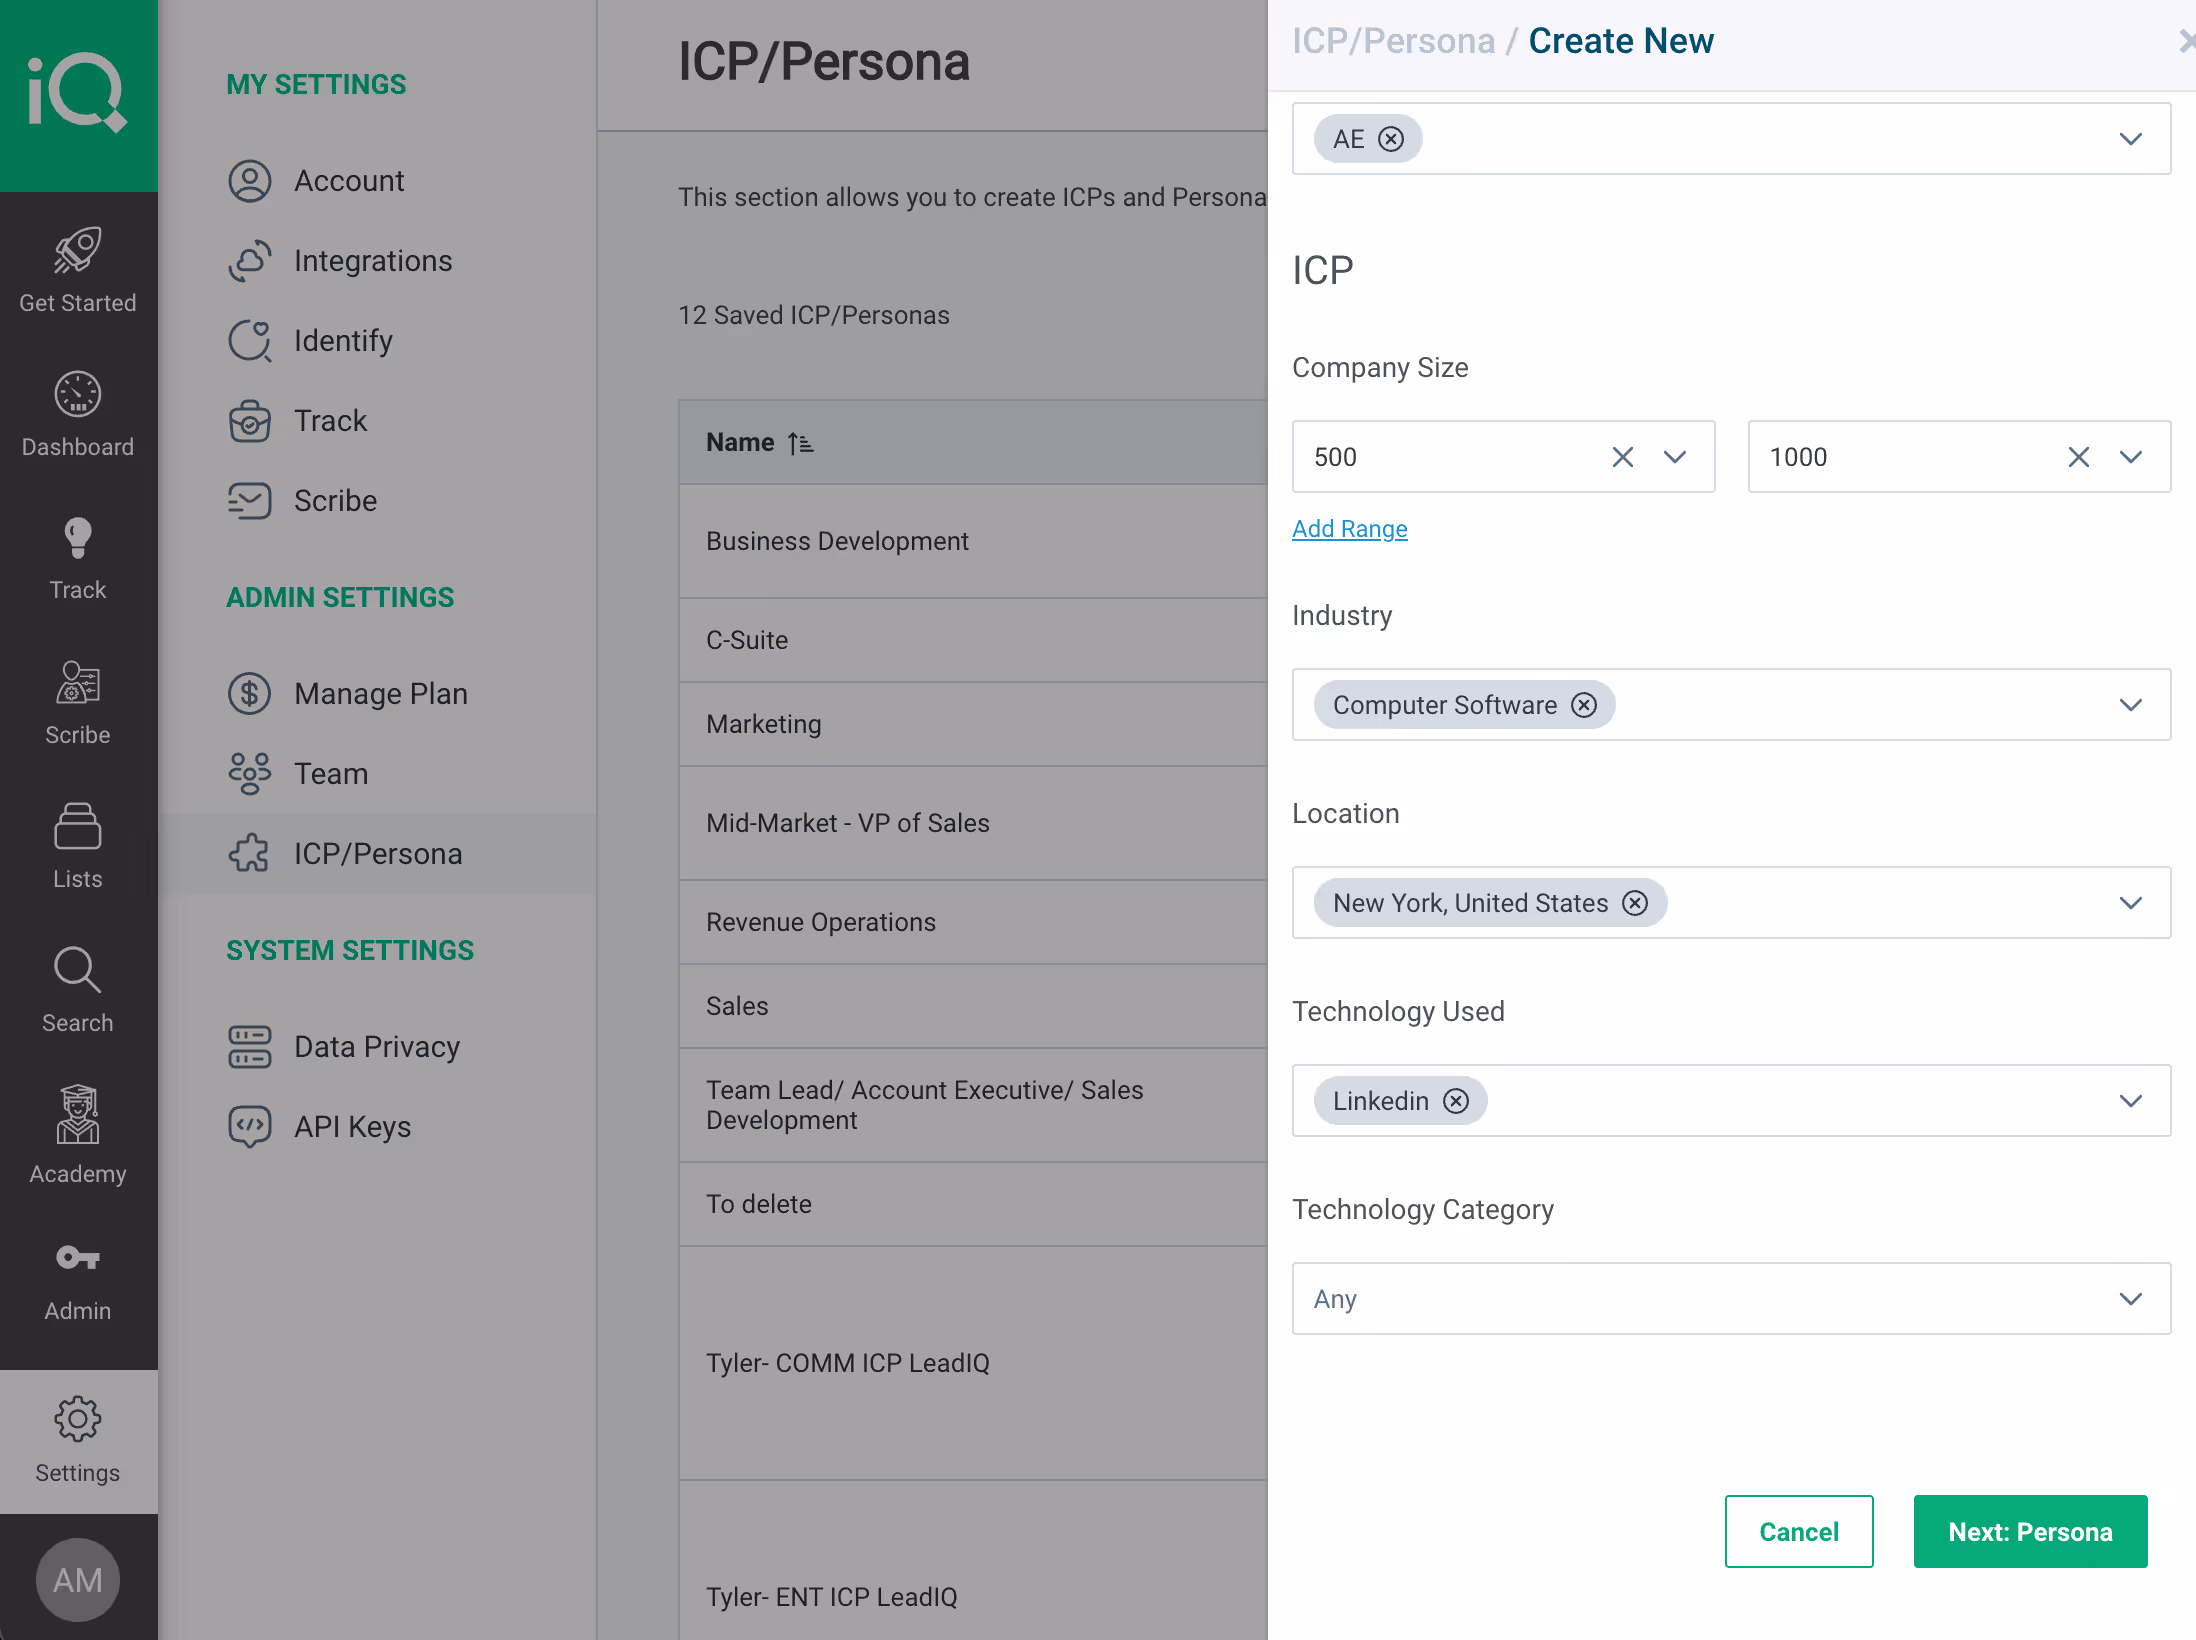Open the Get Started rocket icon
This screenshot has height=1640, width=2196.
pyautogui.click(x=78, y=251)
